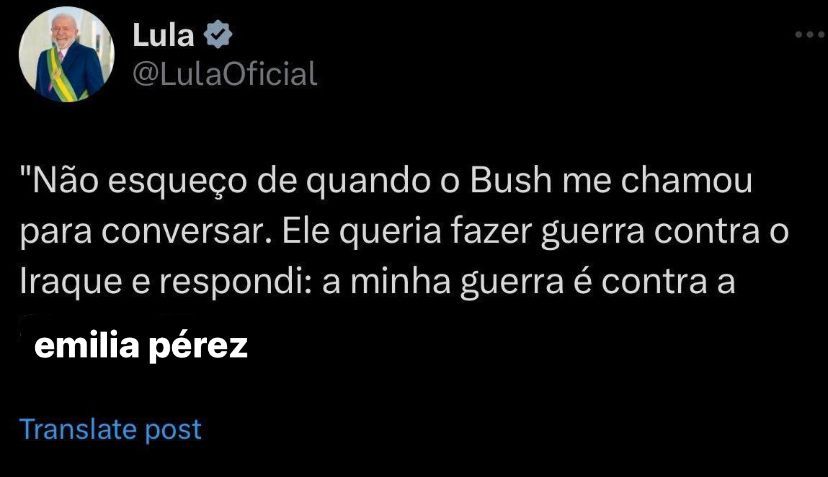The image size is (828, 477).
Task: Click the word Ele after the period
Action: coord(306,231)
